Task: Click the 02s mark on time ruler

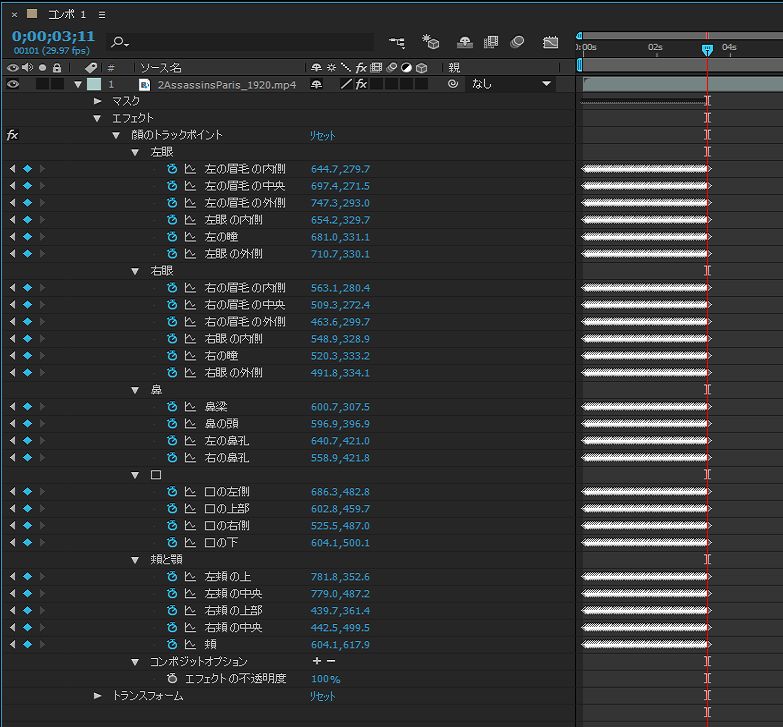Action: (x=655, y=47)
